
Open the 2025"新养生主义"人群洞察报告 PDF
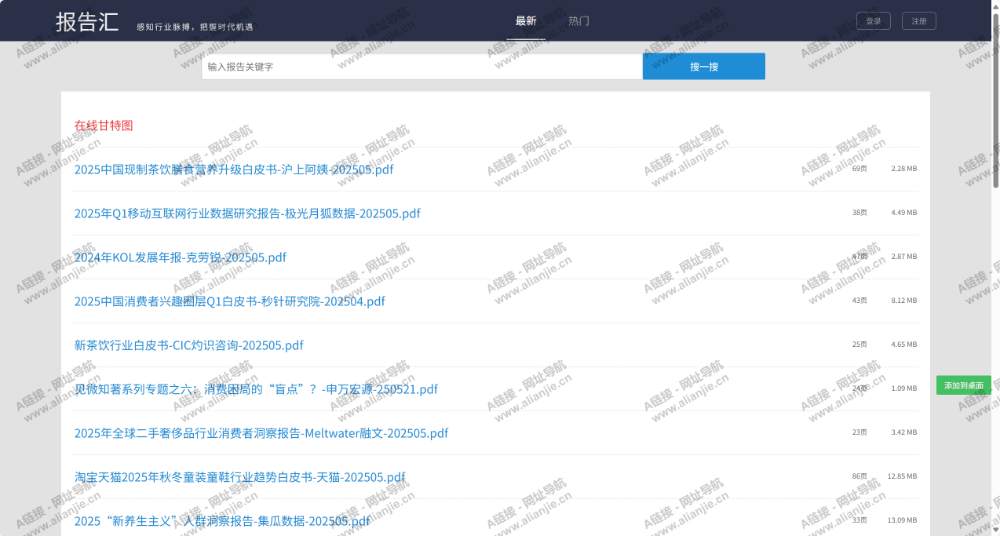coord(222,521)
